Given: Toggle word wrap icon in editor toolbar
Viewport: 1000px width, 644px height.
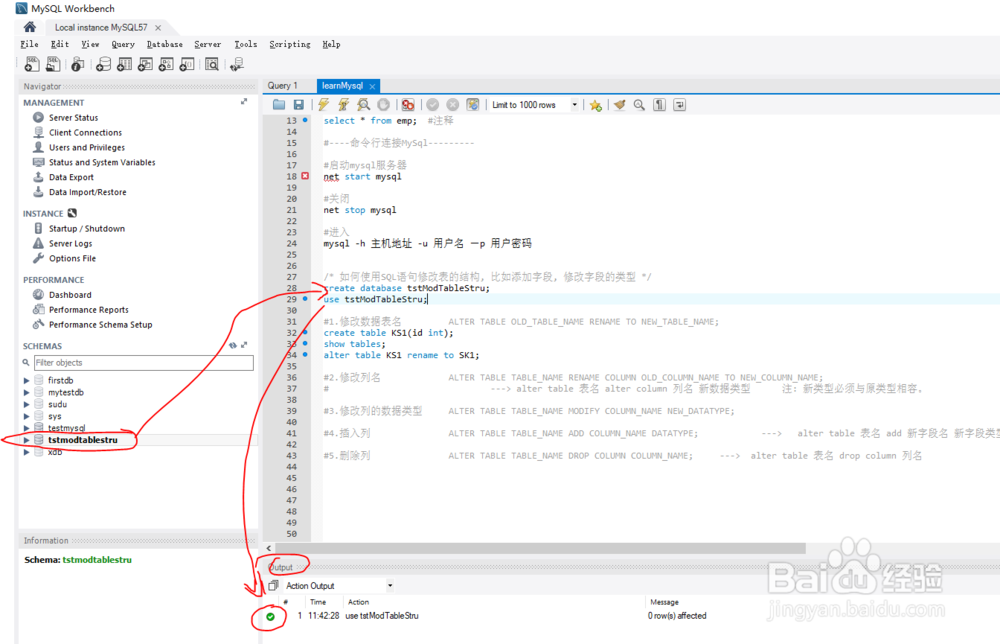Looking at the screenshot, I should [680, 105].
